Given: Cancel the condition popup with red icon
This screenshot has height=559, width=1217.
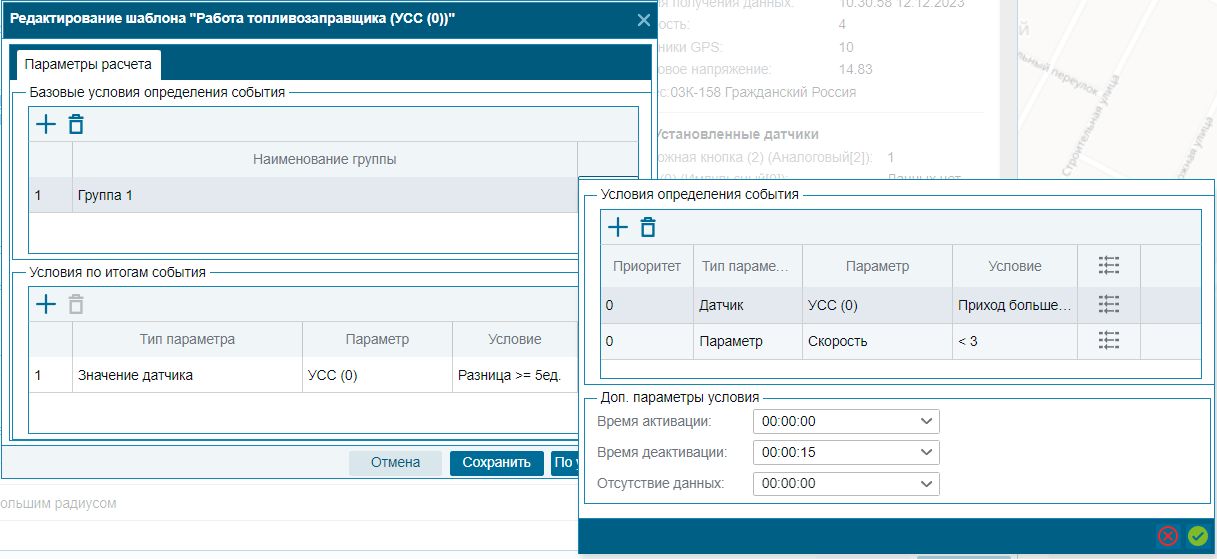Looking at the screenshot, I should click(1167, 536).
